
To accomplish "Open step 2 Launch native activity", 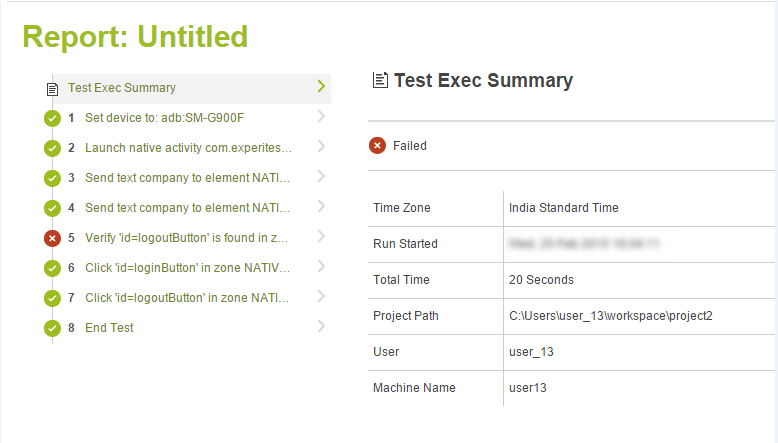I will (188, 148).
